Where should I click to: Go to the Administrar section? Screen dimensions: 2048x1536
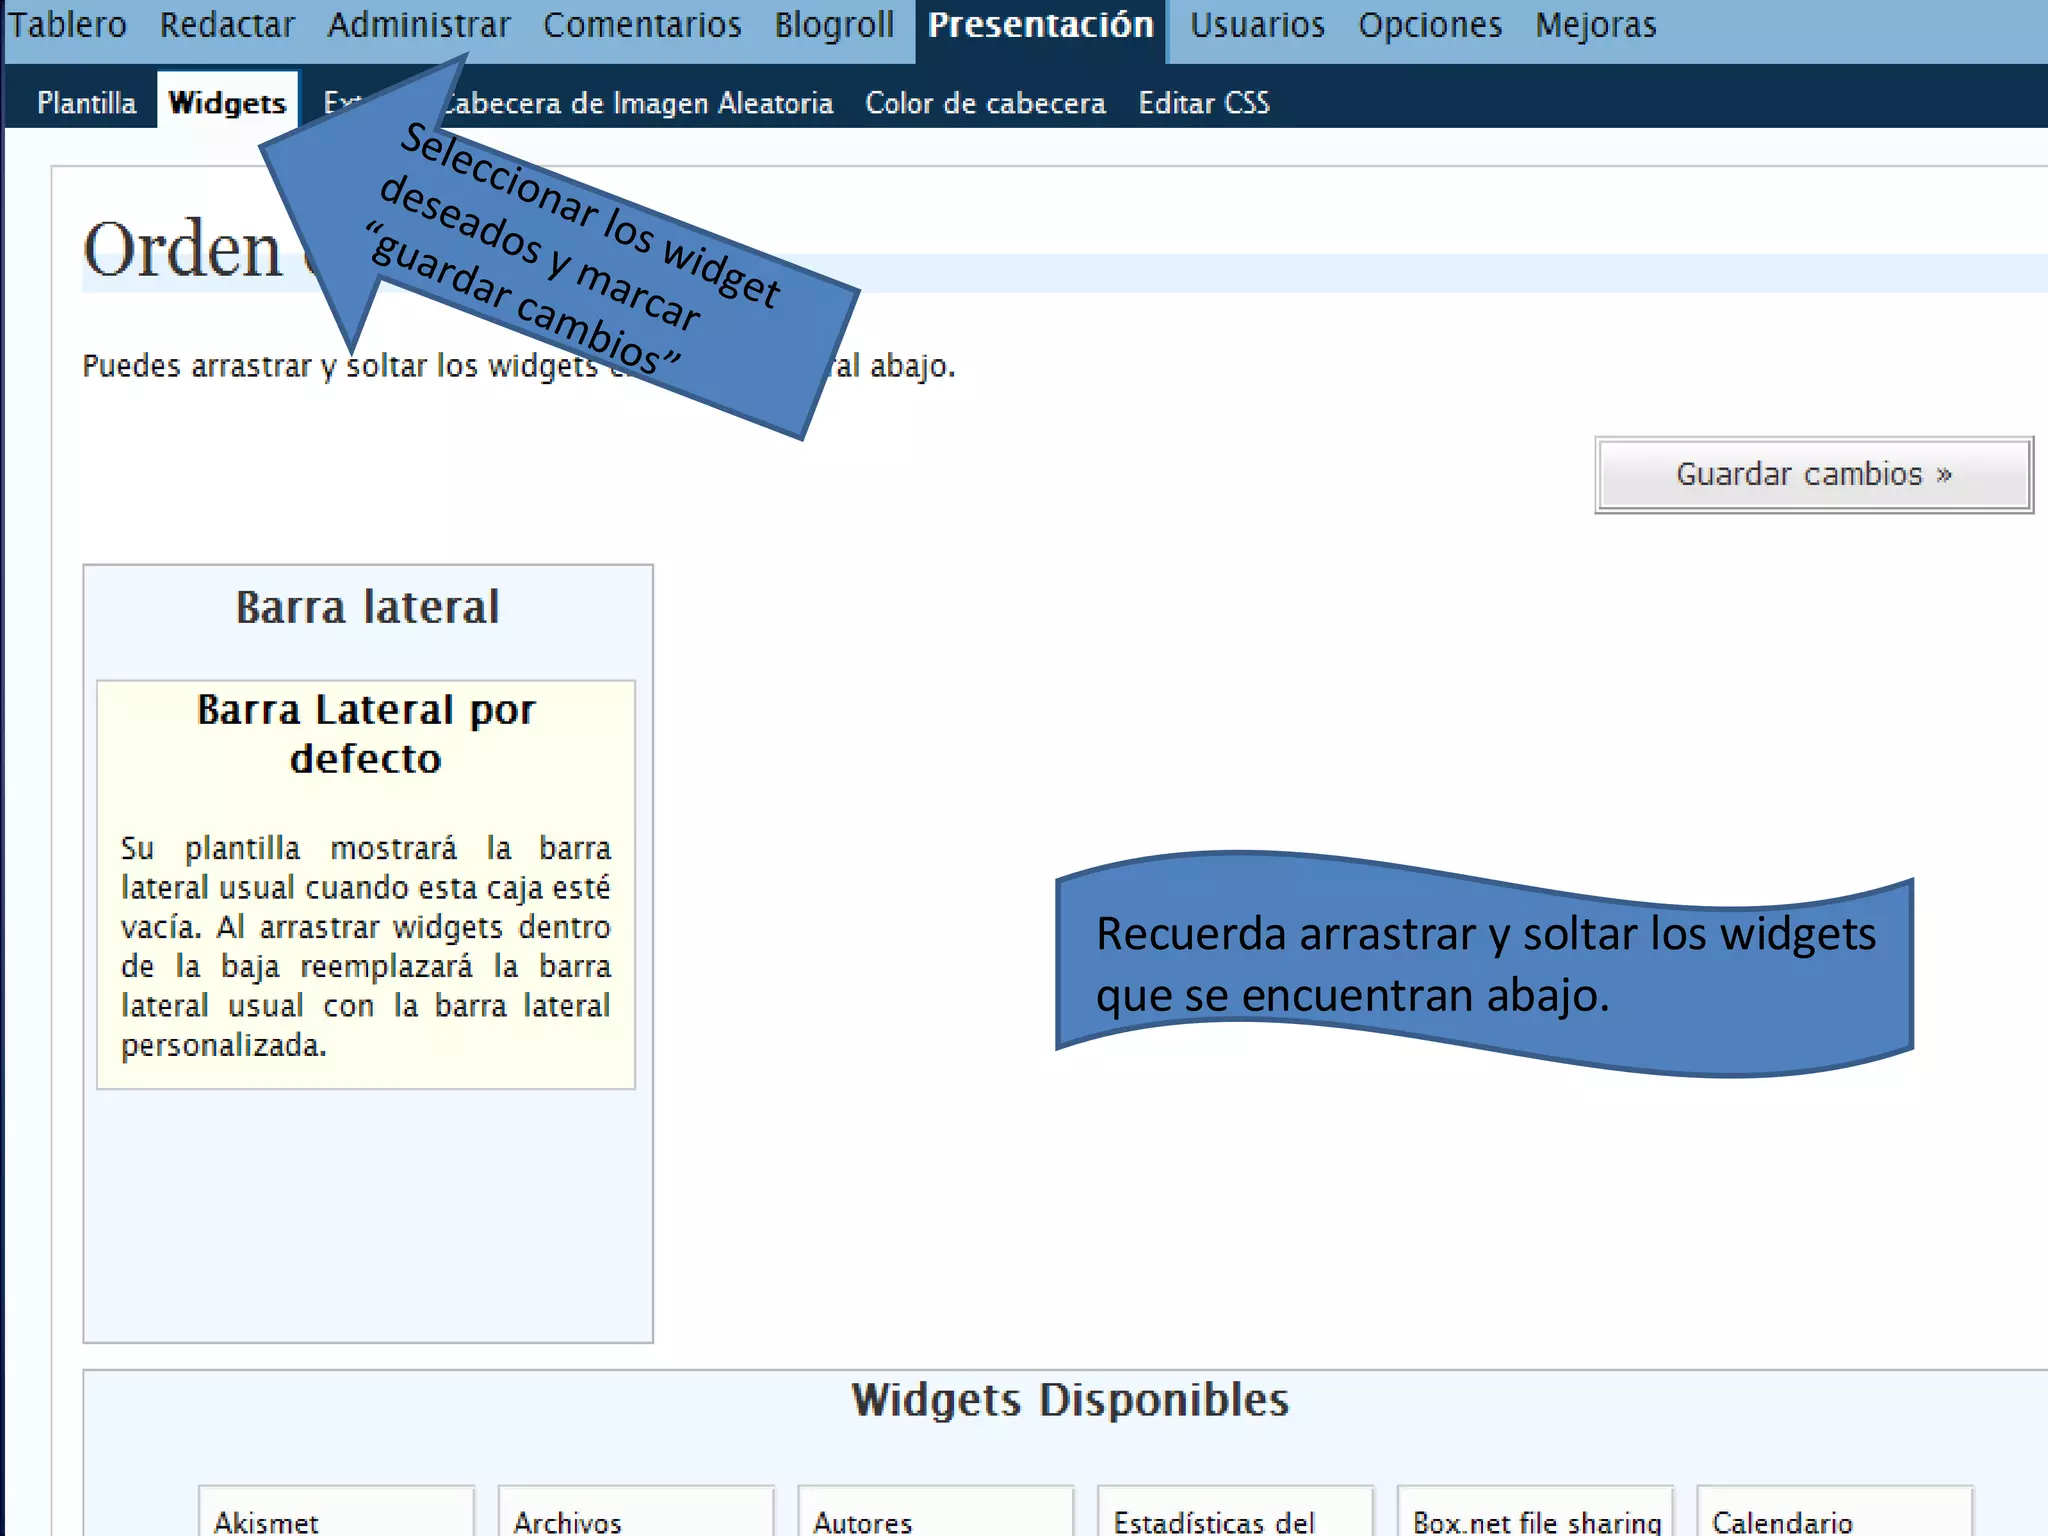419,25
